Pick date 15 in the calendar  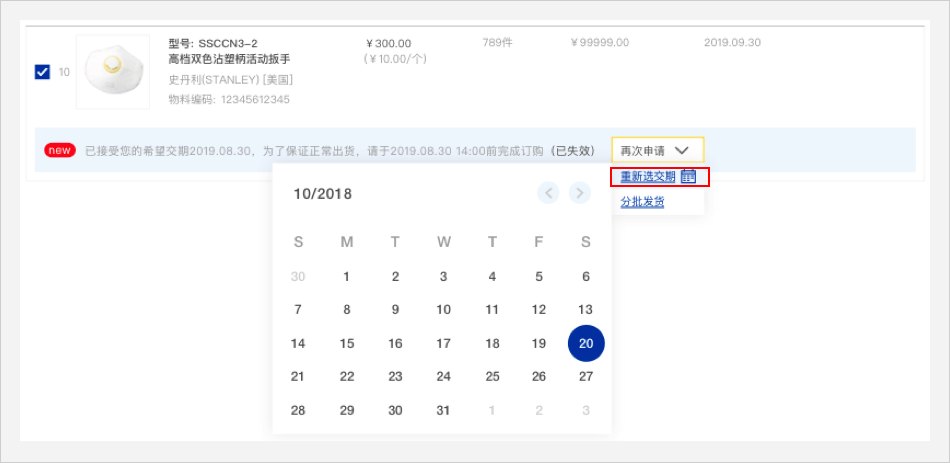tap(347, 343)
